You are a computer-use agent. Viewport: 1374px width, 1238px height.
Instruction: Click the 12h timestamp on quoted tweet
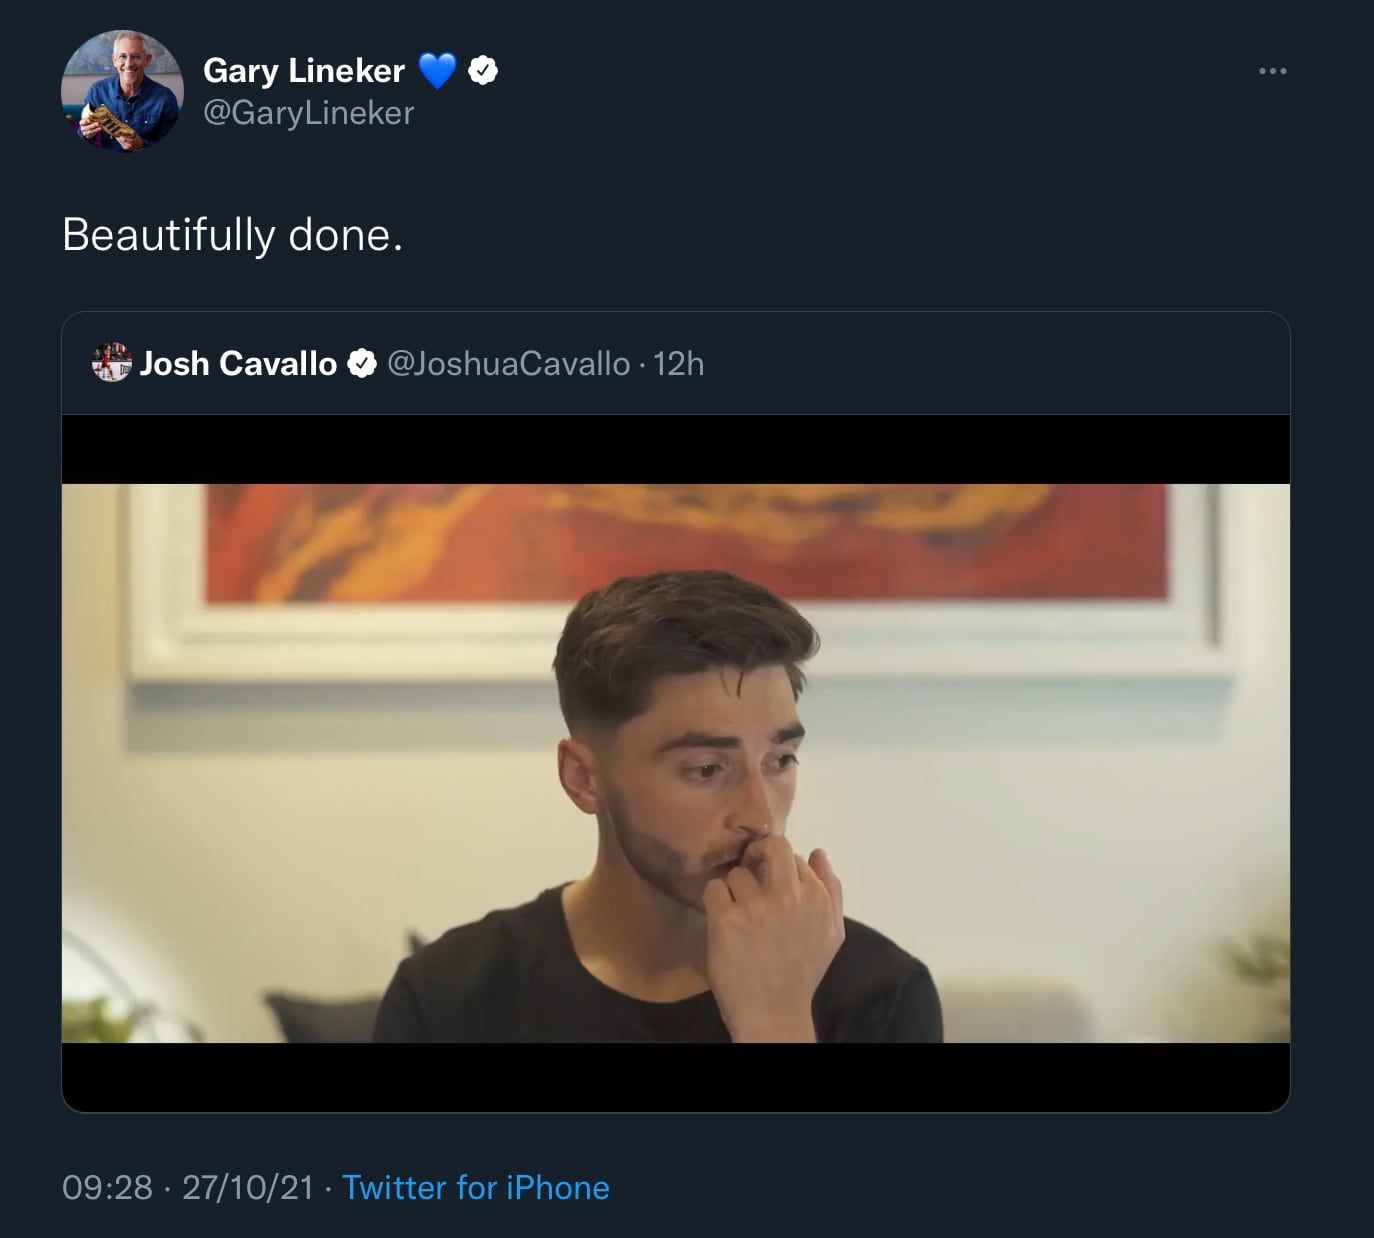click(x=679, y=364)
